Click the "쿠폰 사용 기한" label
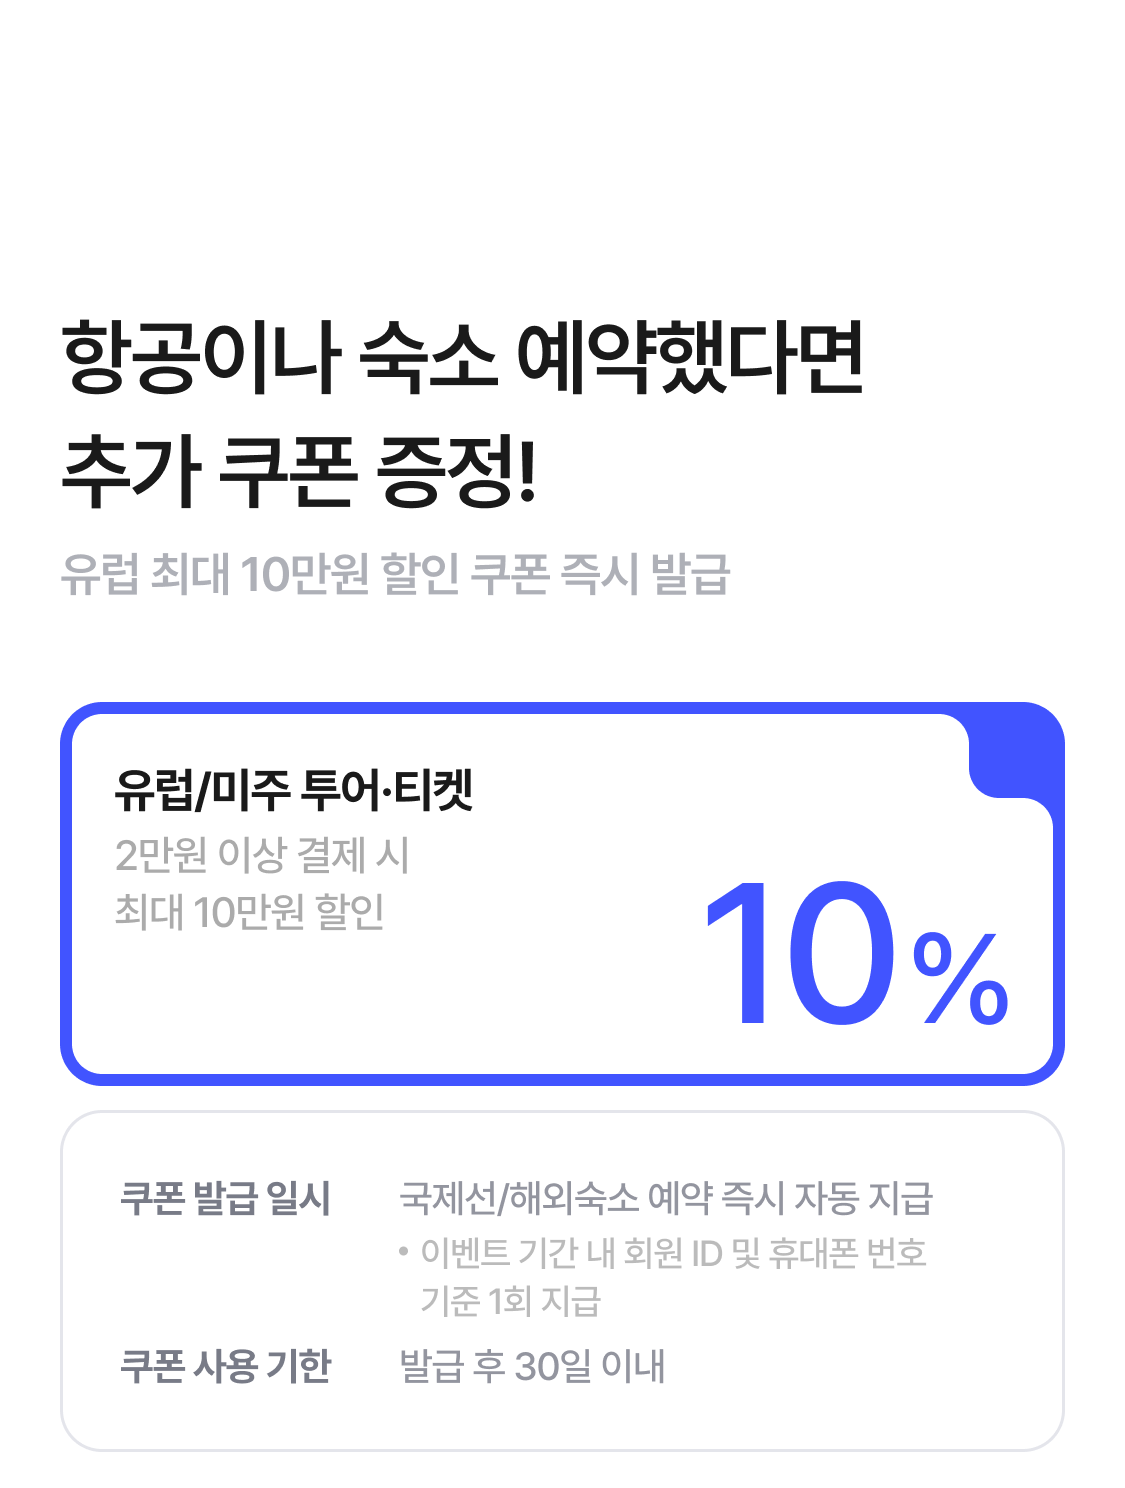 tap(225, 1365)
